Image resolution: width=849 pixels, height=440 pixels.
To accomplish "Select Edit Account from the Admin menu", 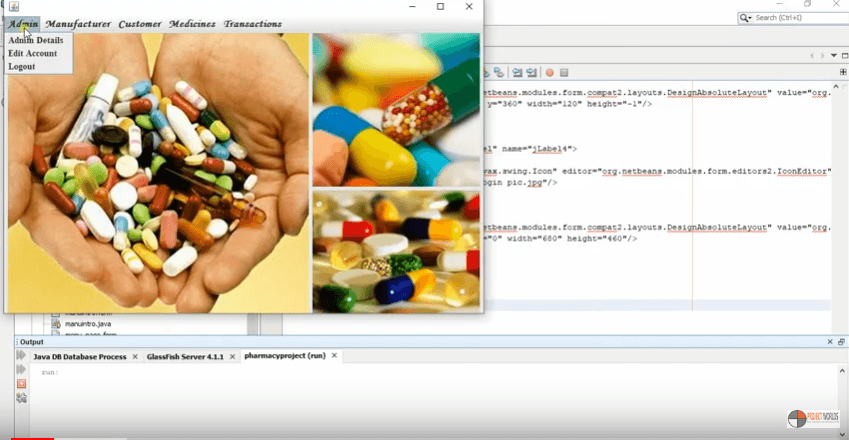I will [x=32, y=53].
